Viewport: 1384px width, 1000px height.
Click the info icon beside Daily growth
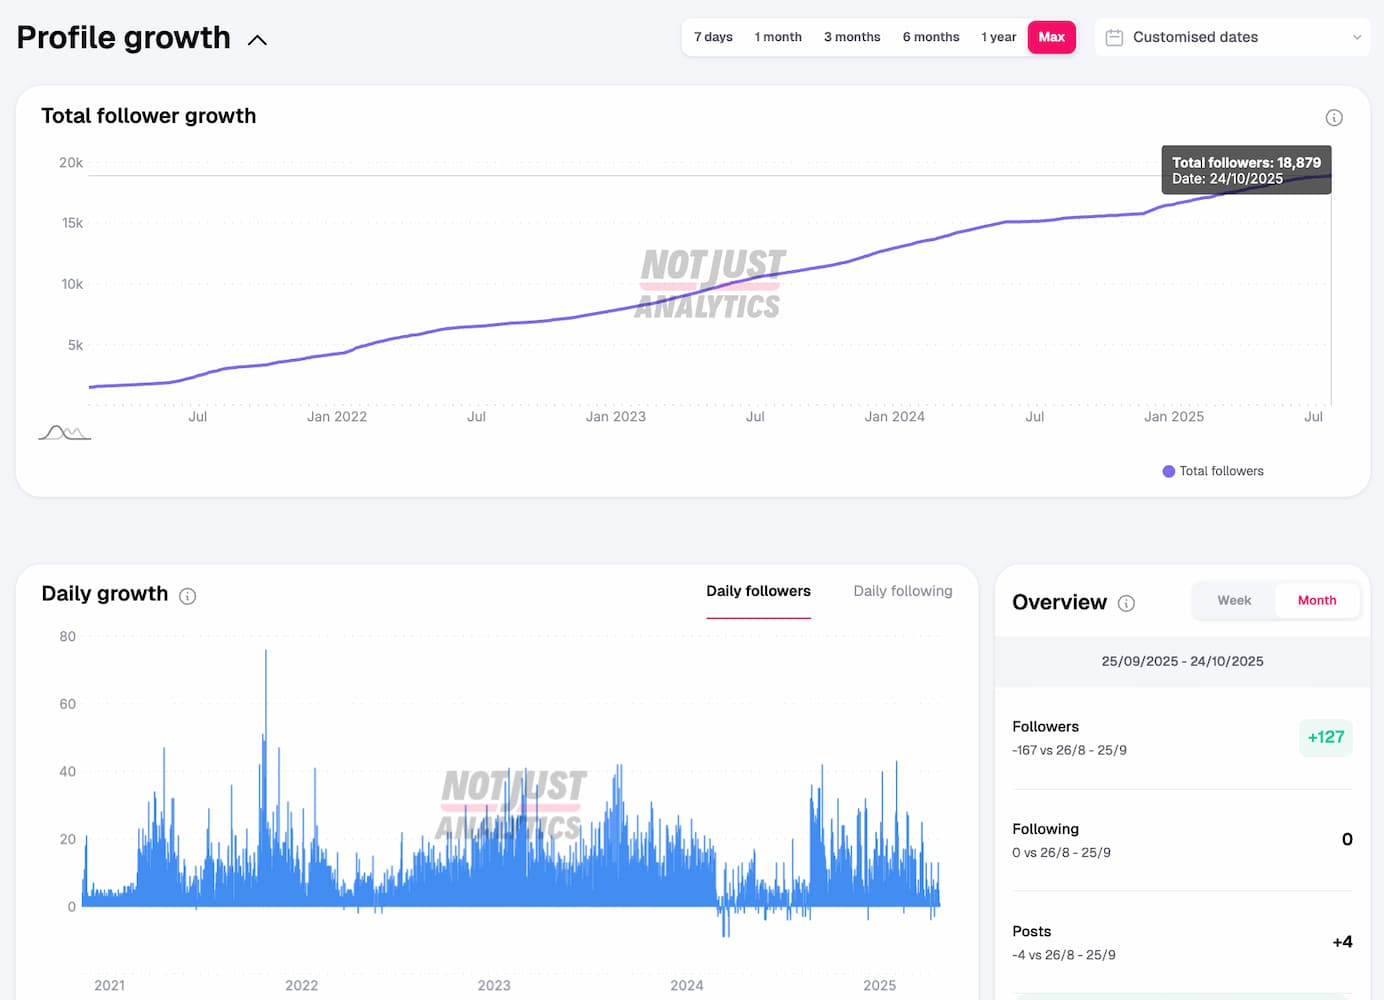point(187,596)
